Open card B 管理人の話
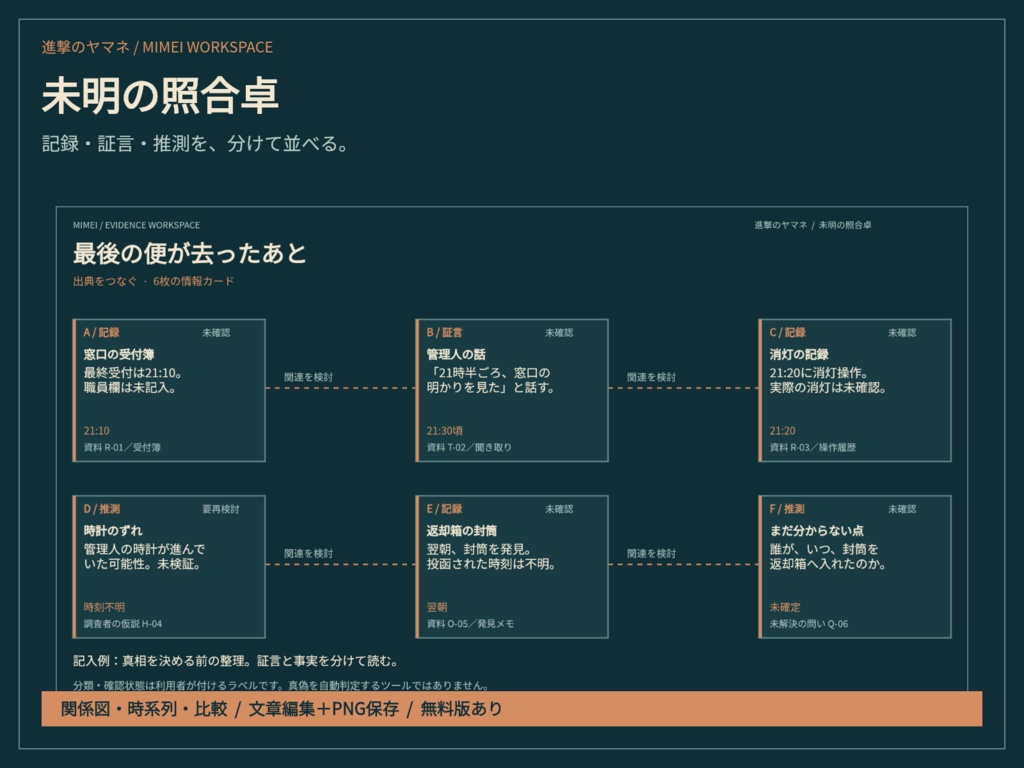1024x768 pixels. coord(512,391)
